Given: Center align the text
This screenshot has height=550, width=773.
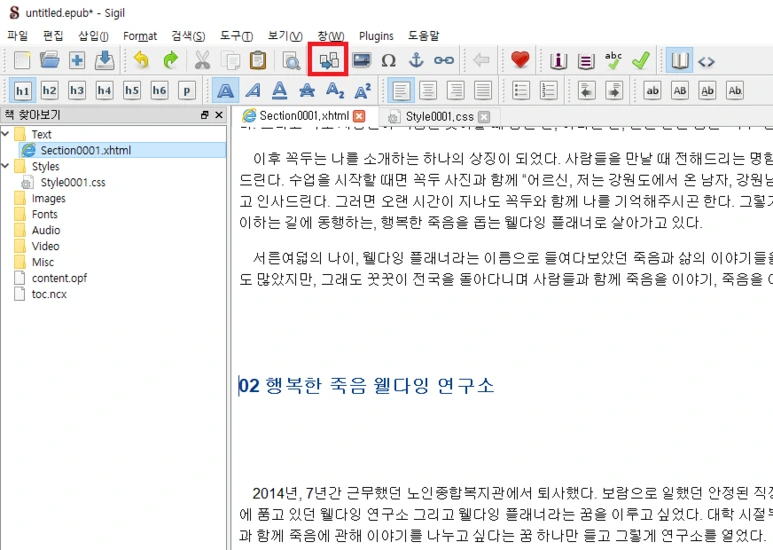Looking at the screenshot, I should click(428, 90).
